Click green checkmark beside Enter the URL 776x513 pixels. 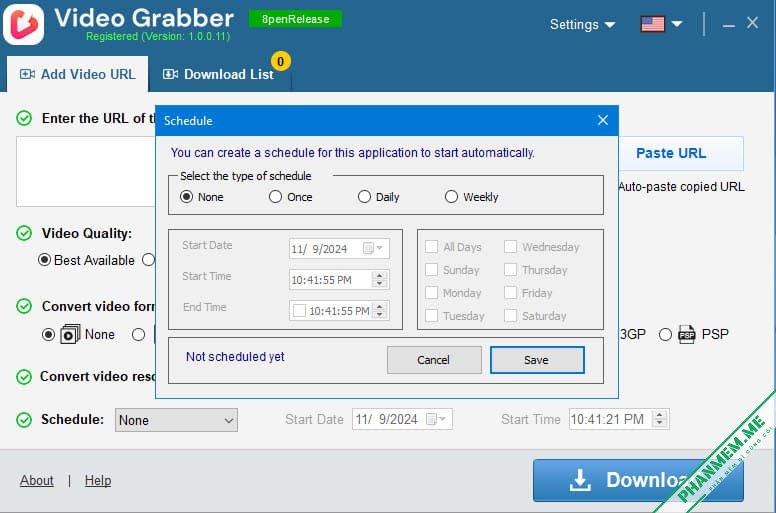[x=24, y=118]
